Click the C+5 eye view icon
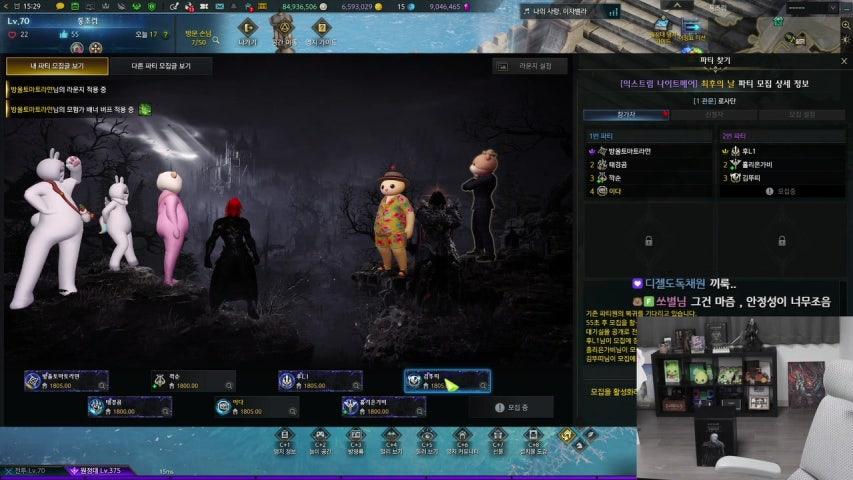This screenshot has height=480, width=853. click(x=427, y=435)
